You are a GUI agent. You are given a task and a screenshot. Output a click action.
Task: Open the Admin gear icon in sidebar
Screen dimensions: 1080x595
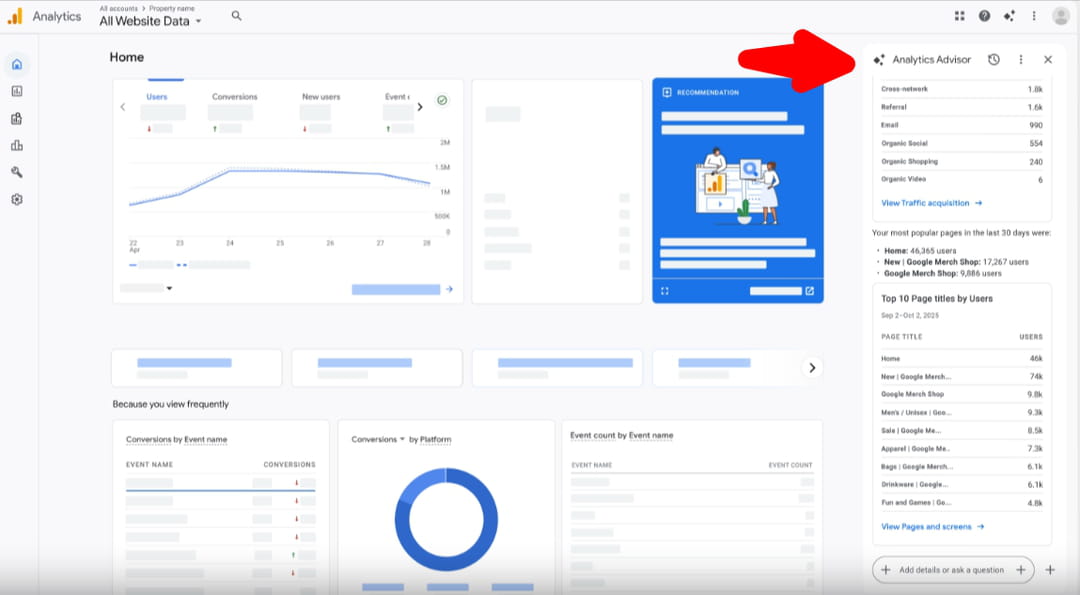click(17, 199)
